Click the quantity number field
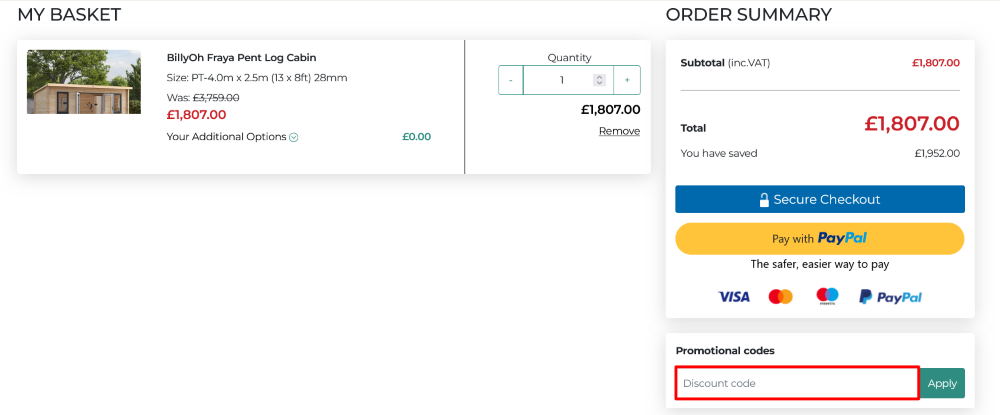 pyautogui.click(x=568, y=80)
